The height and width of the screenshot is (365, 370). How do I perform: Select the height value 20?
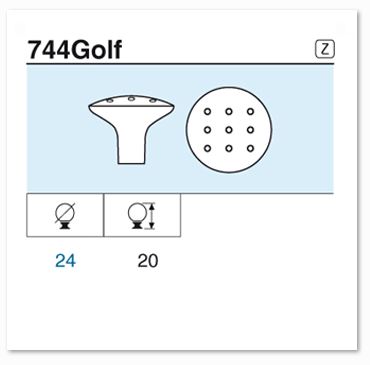(148, 261)
